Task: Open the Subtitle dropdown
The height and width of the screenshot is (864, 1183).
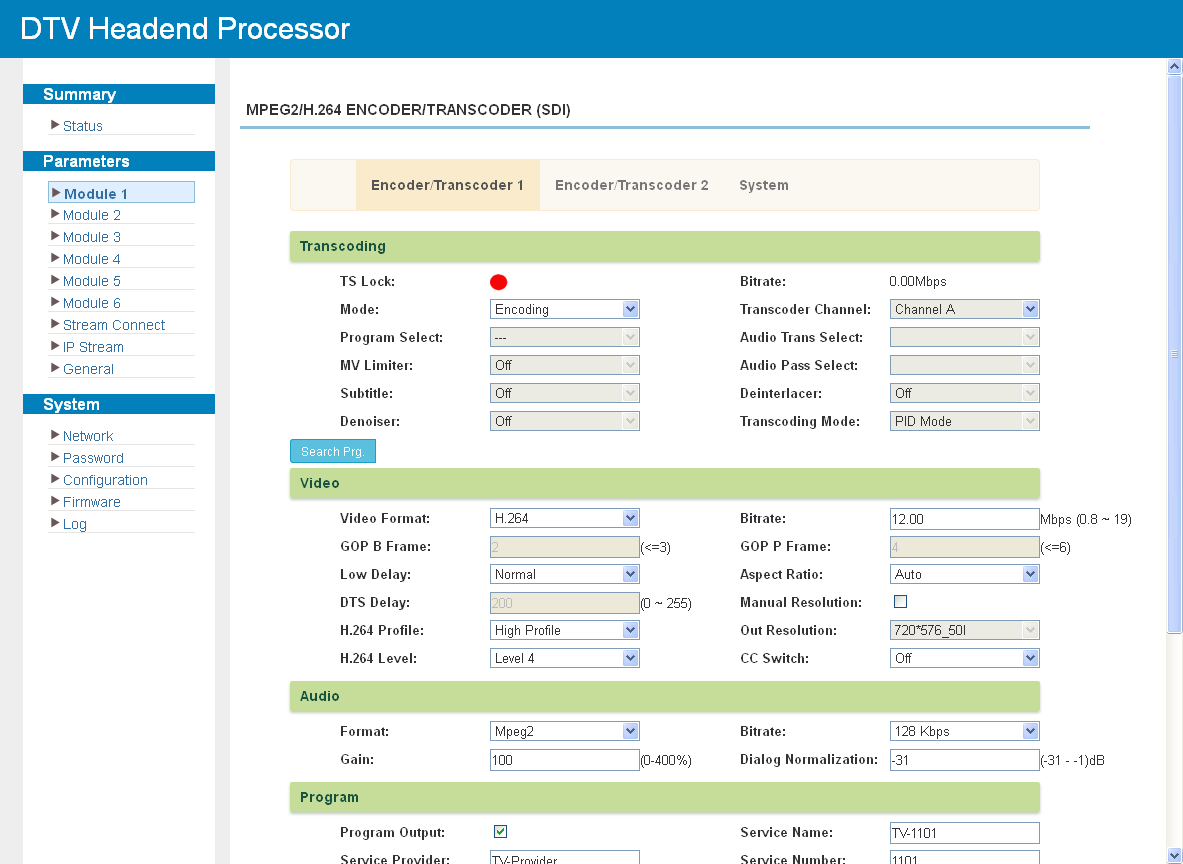Action: (564, 393)
